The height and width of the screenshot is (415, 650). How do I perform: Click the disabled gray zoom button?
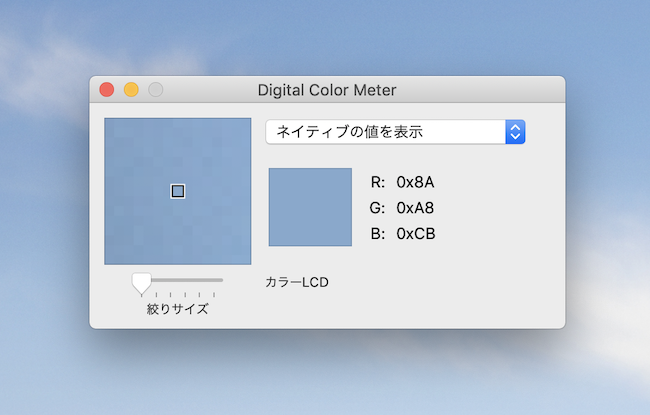pos(155,90)
